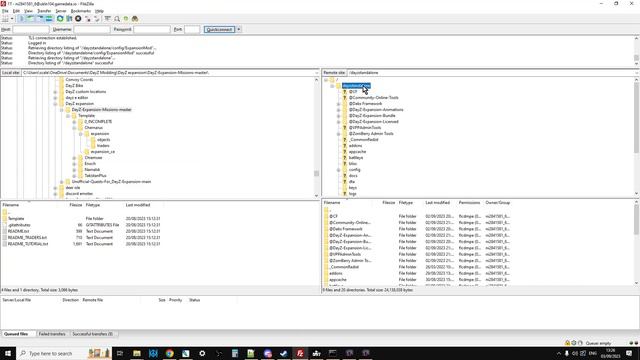Collapse the Template folder node
Viewport: 640px width, 360px height.
tap(68, 116)
